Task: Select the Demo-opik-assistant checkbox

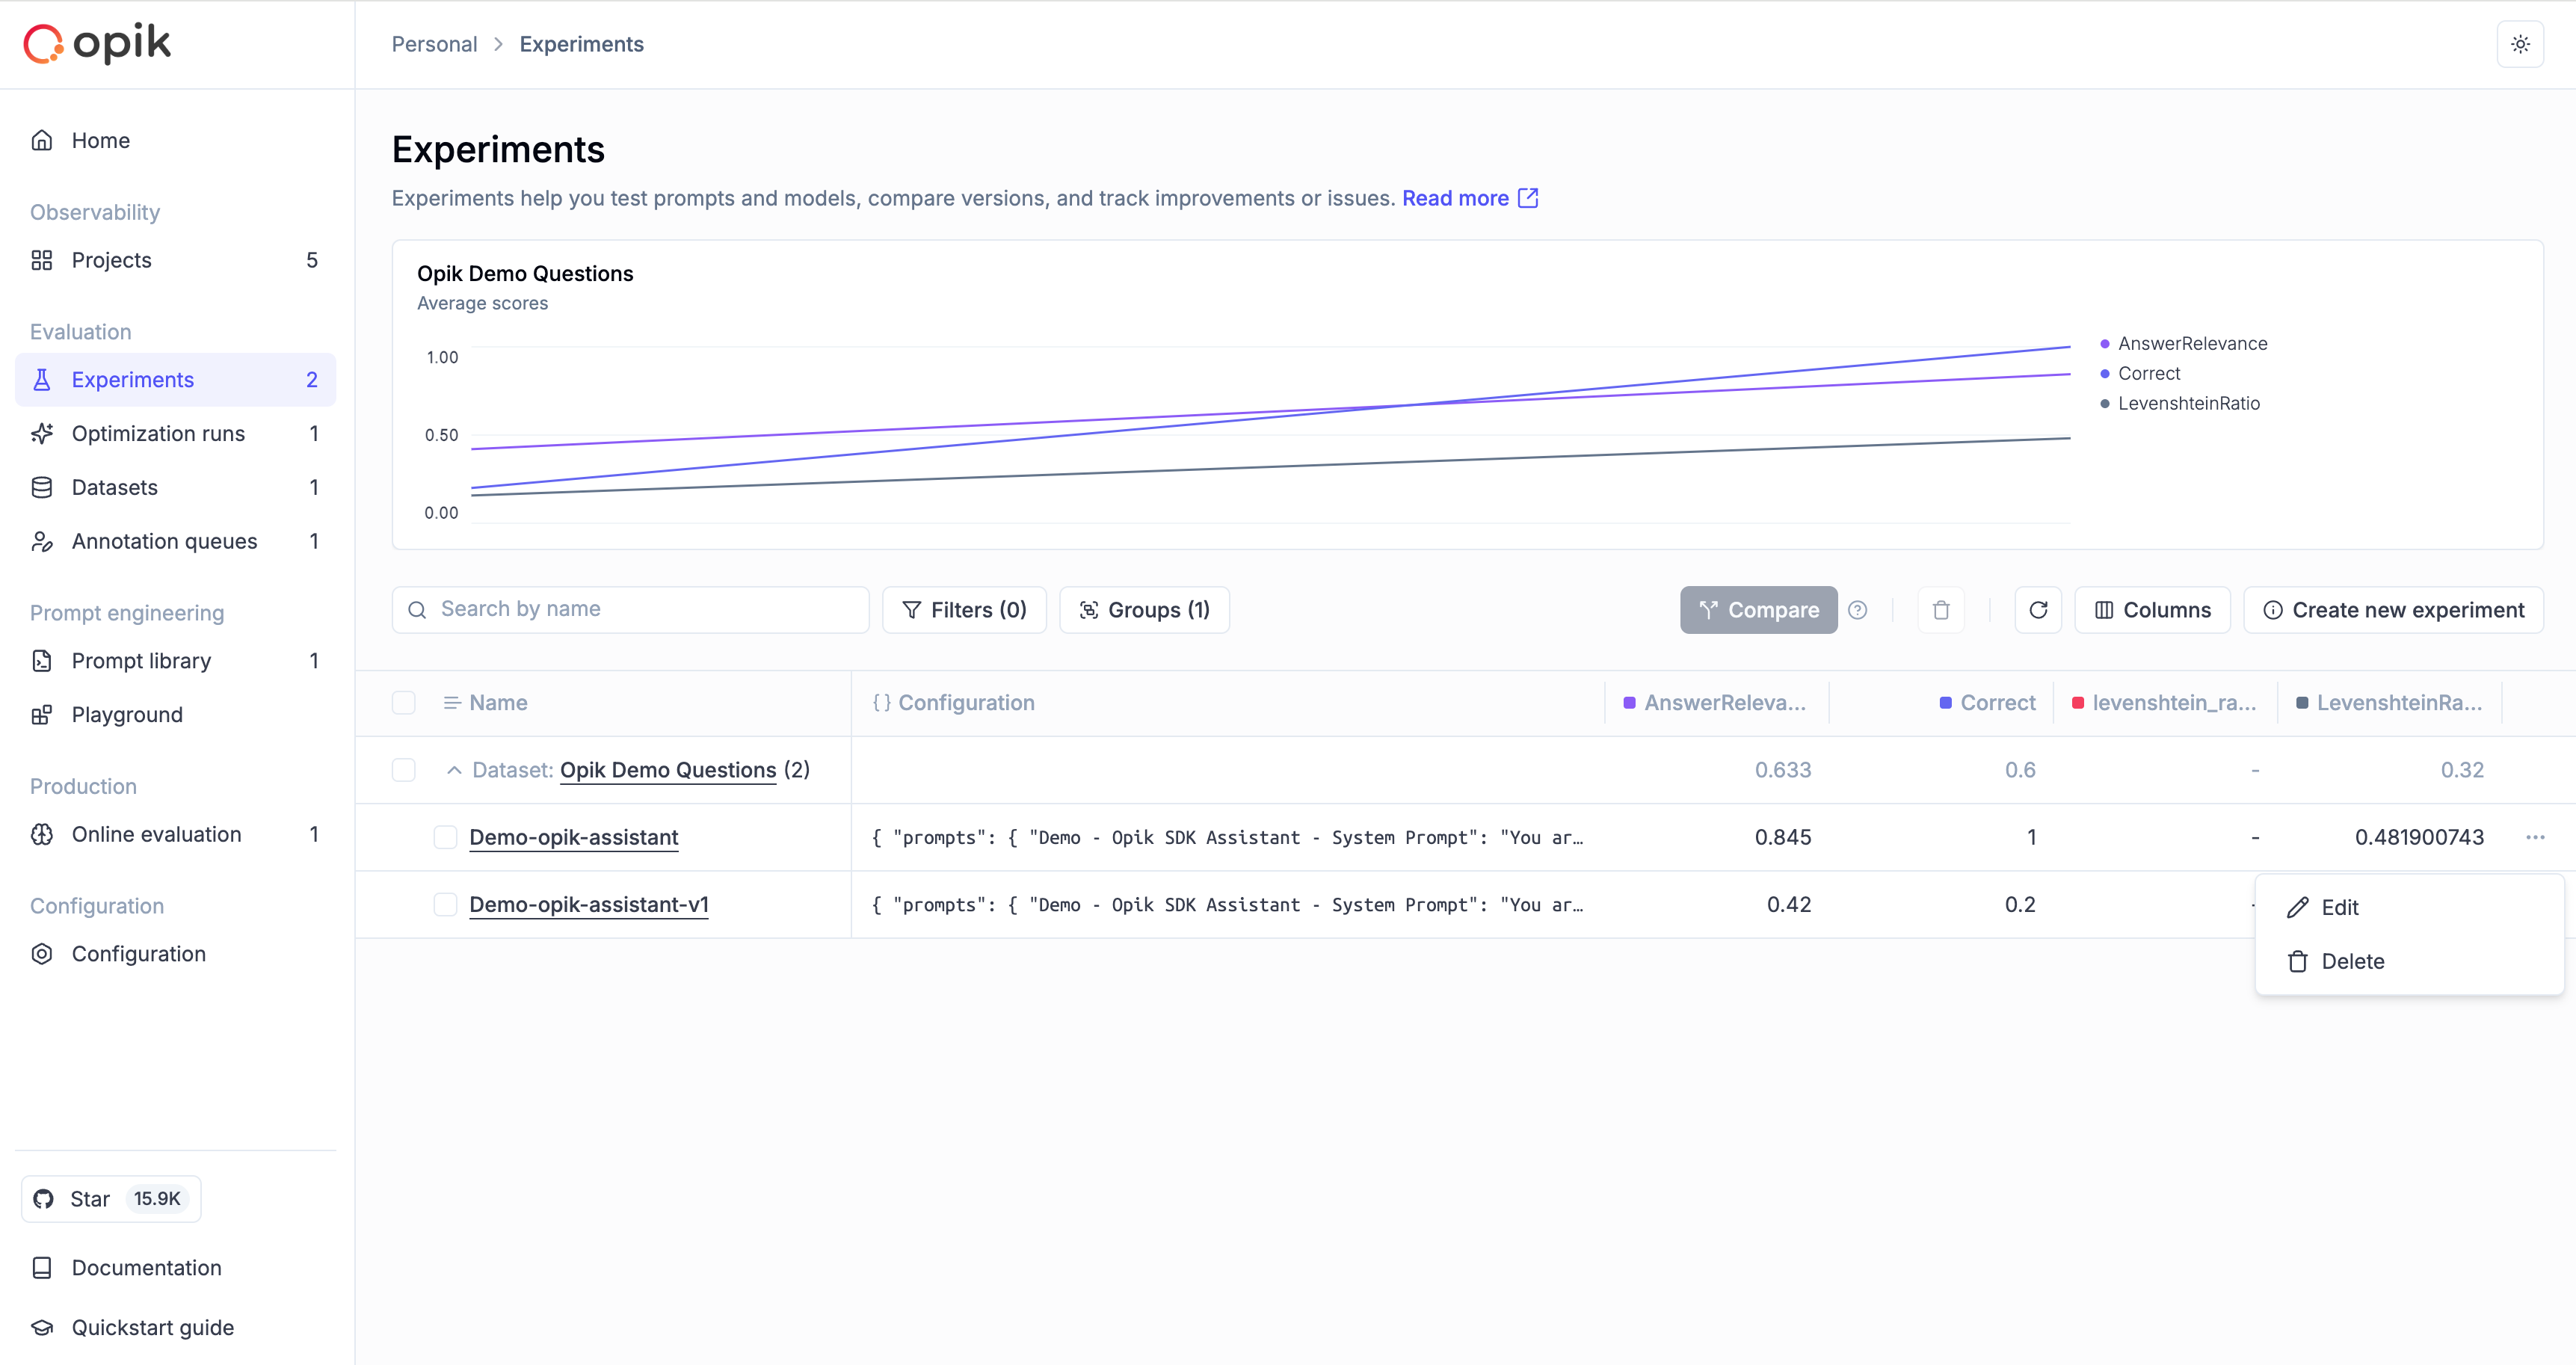Action: (445, 837)
